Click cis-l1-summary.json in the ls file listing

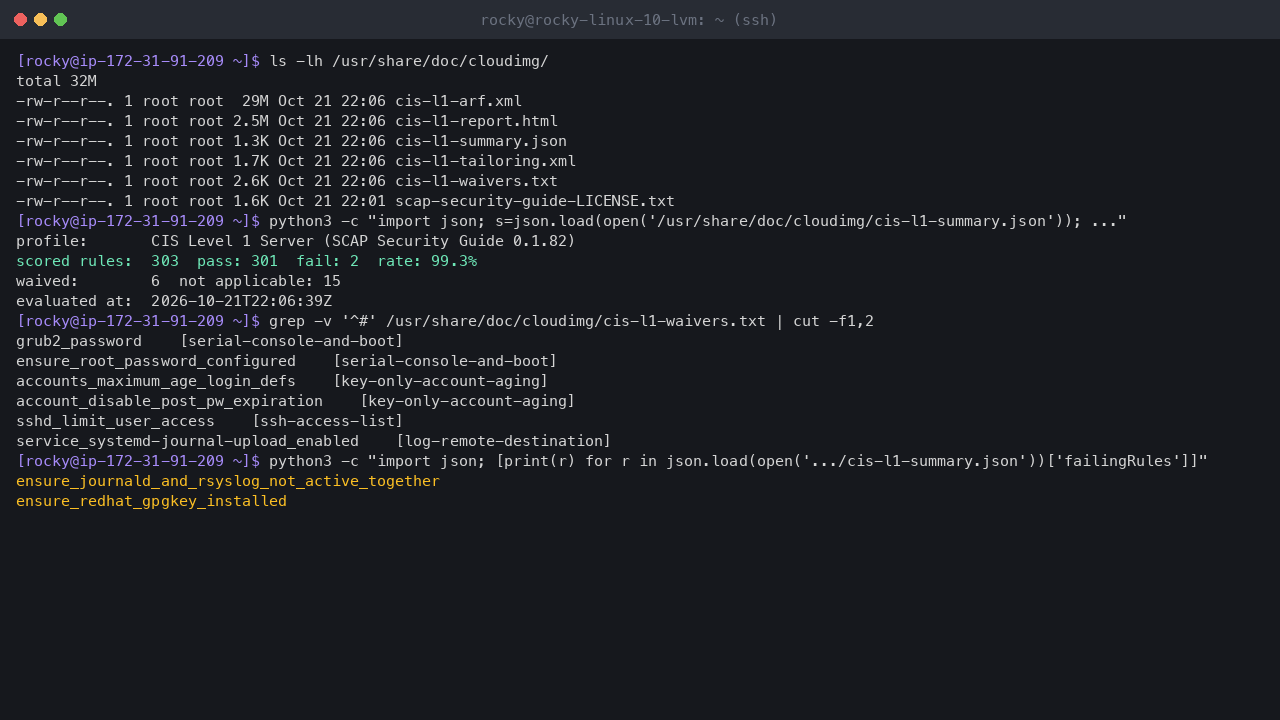(x=481, y=141)
